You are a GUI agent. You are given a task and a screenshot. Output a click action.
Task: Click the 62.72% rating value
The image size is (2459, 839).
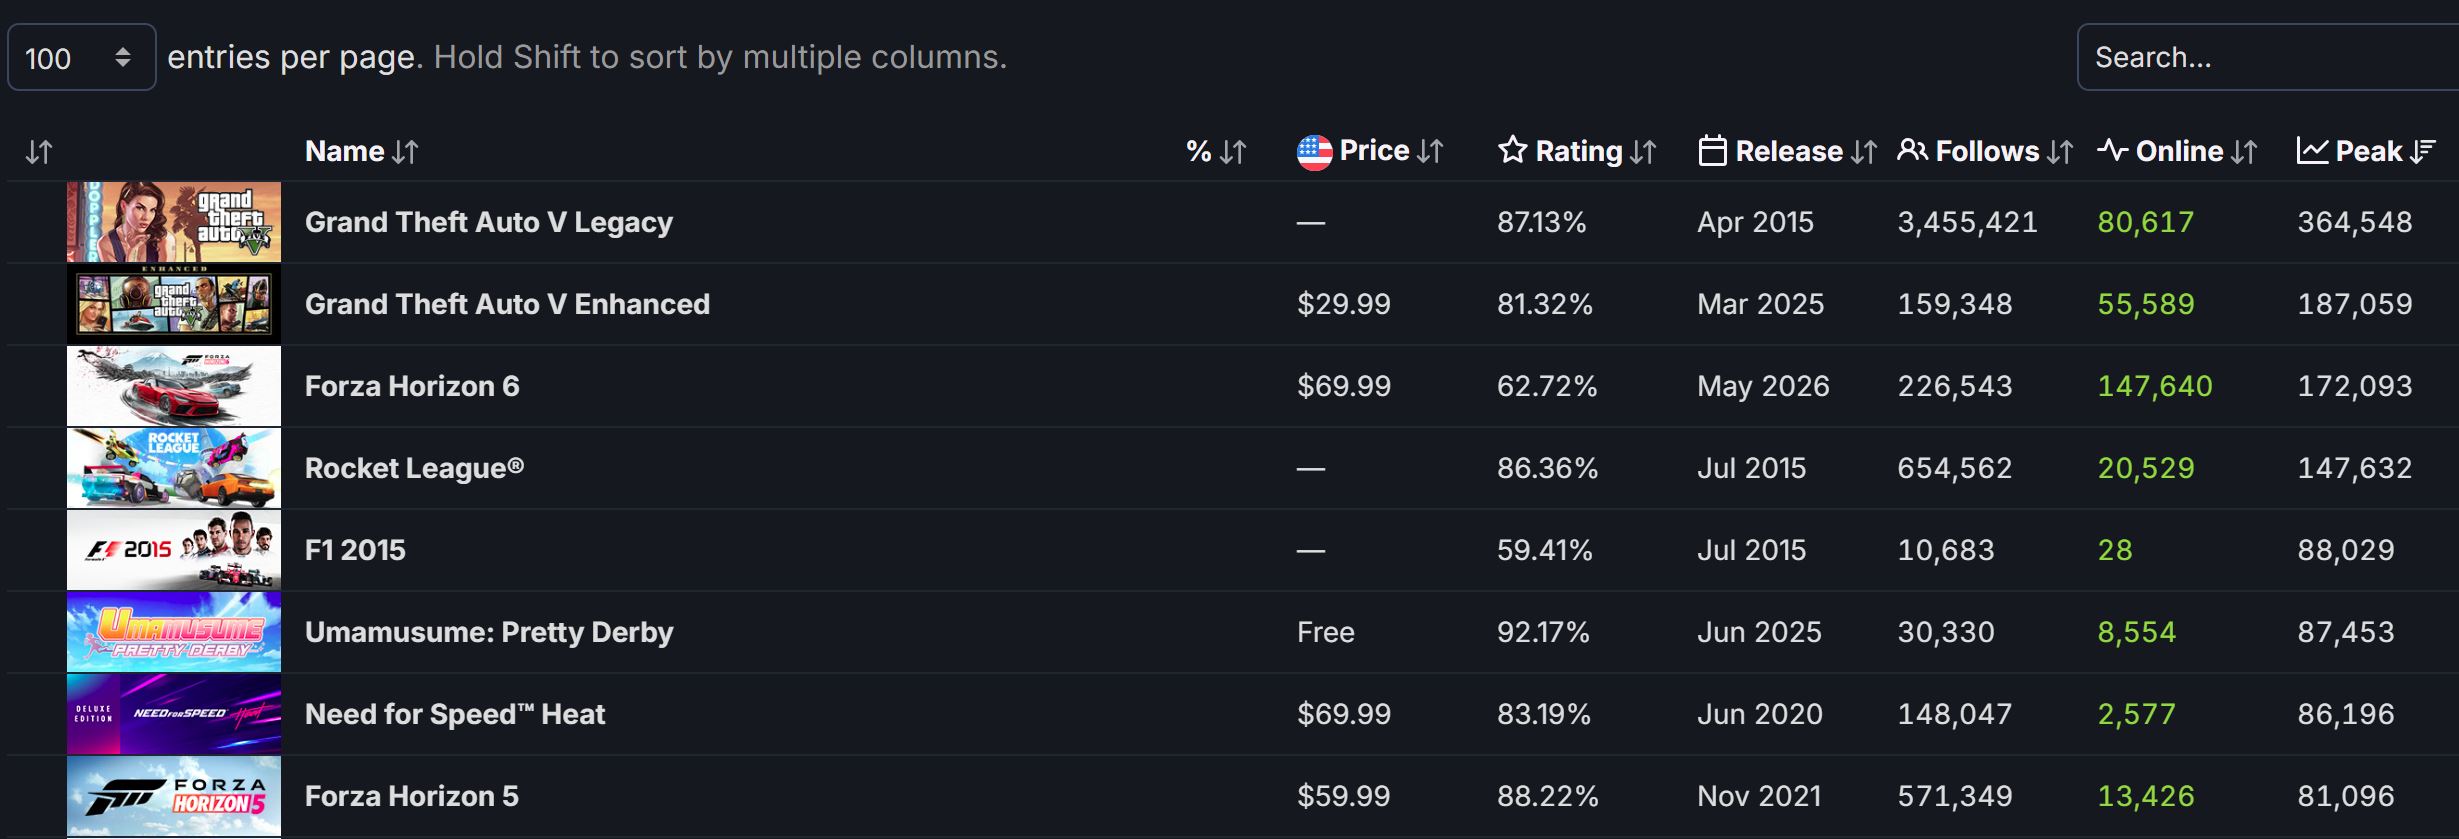point(1547,386)
